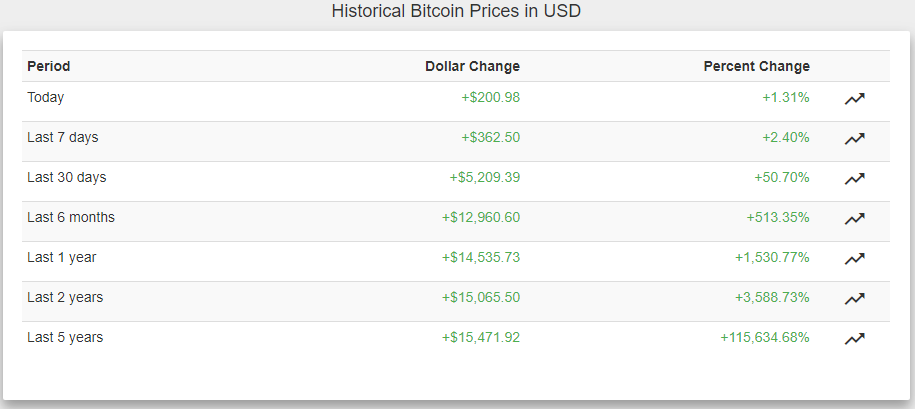Click the trend chart icon for Today
This screenshot has height=409, width=915.
(x=854, y=98)
